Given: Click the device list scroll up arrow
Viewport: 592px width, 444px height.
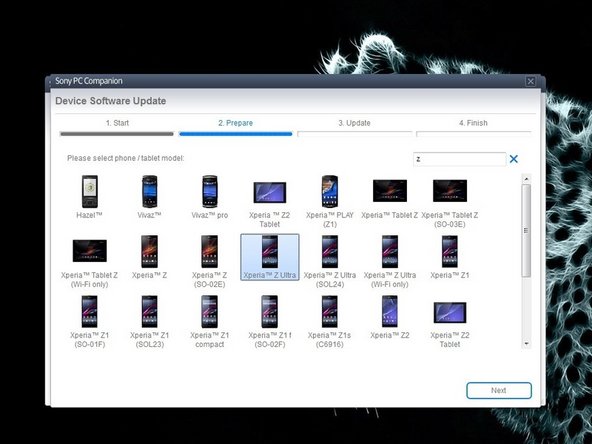Looking at the screenshot, I should (526, 178).
